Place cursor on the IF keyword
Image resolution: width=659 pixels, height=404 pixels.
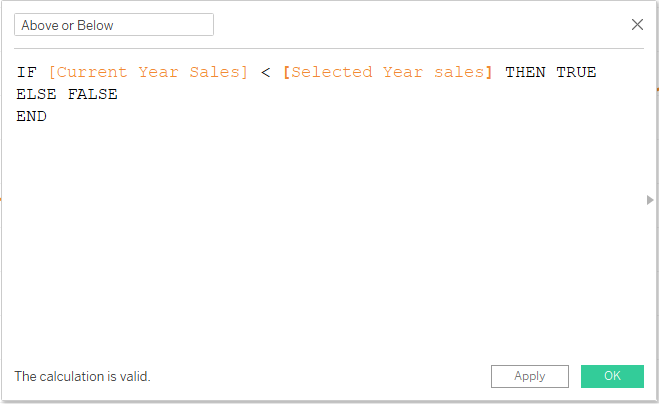(x=26, y=72)
